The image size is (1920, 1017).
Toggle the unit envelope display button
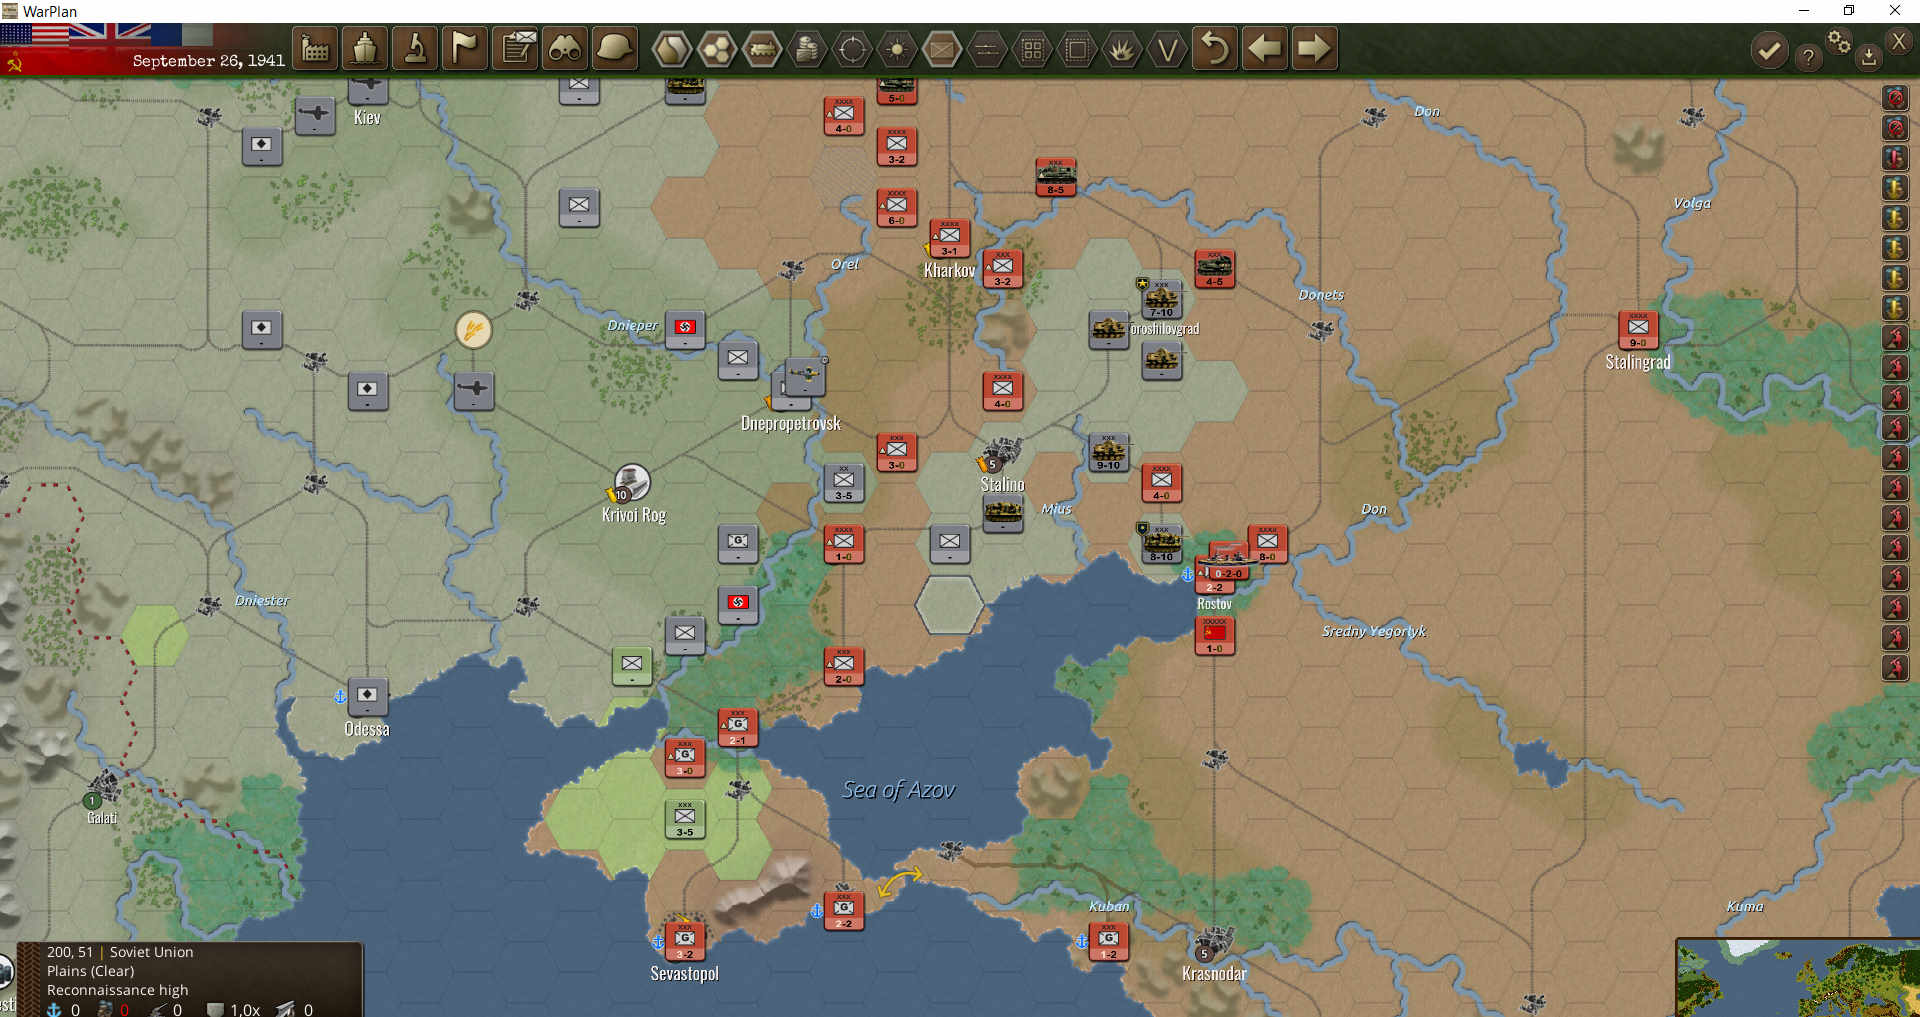942,49
